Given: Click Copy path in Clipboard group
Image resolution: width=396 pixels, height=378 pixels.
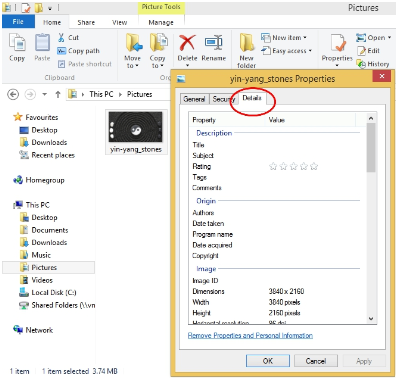Looking at the screenshot, I should click(x=79, y=51).
